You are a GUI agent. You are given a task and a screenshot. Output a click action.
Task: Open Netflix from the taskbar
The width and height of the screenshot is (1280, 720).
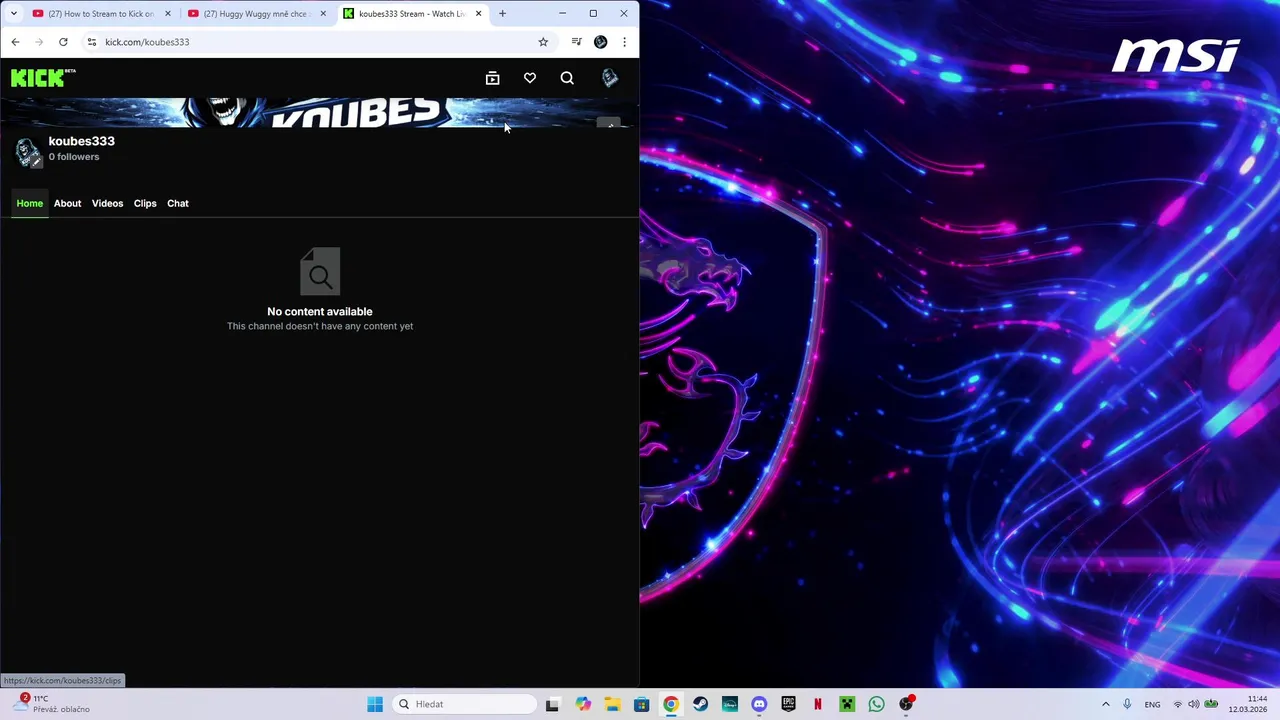tap(818, 704)
